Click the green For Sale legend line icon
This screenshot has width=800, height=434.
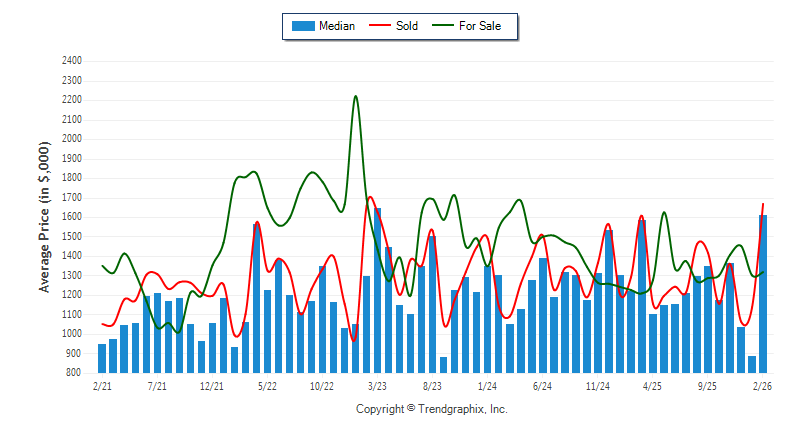pos(443,26)
